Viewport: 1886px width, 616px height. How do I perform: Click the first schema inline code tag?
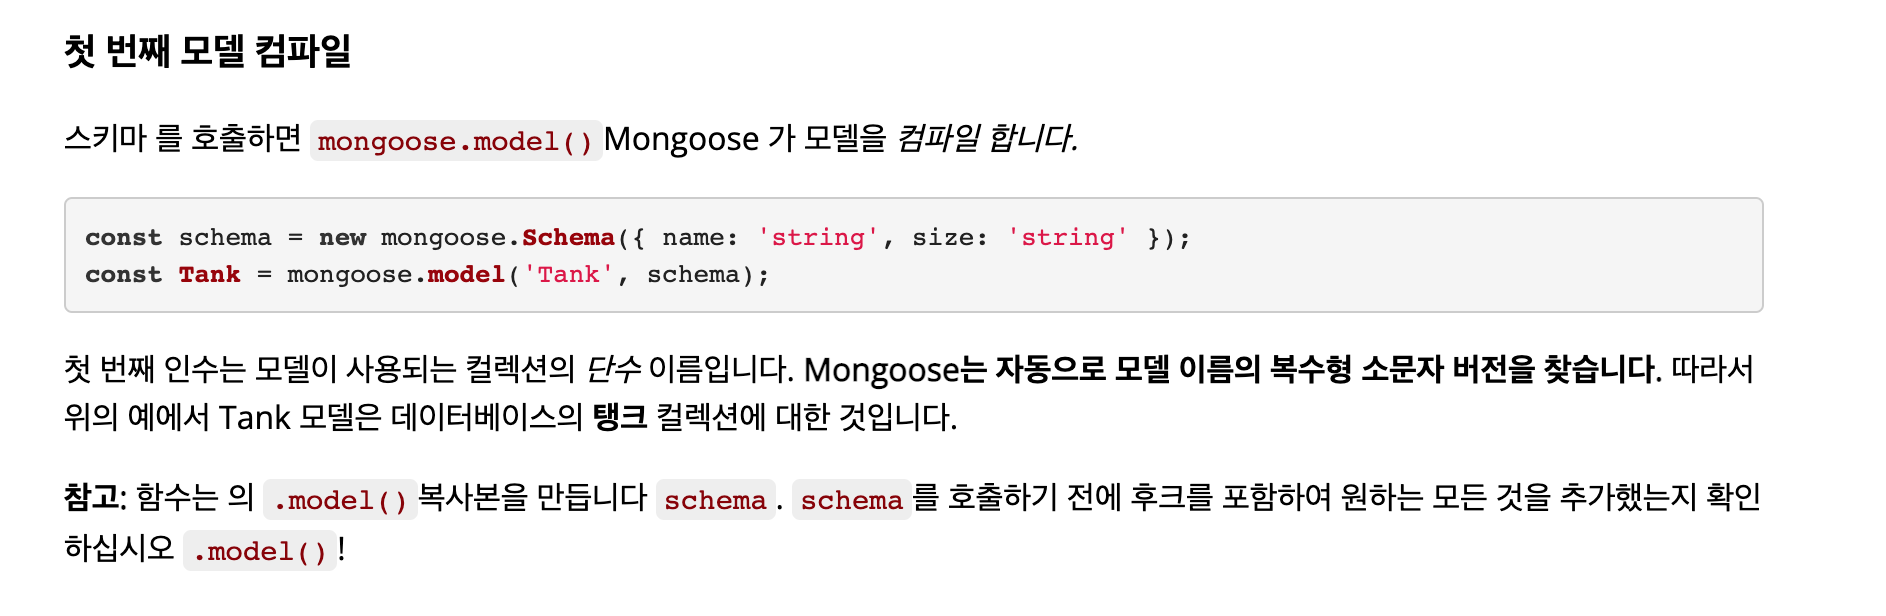tap(715, 500)
